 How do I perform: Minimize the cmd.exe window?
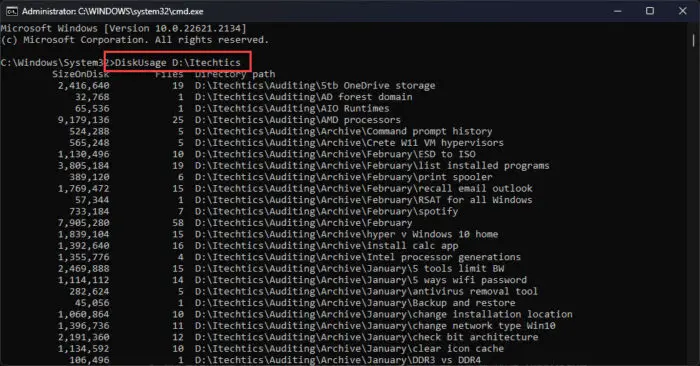coord(617,11)
